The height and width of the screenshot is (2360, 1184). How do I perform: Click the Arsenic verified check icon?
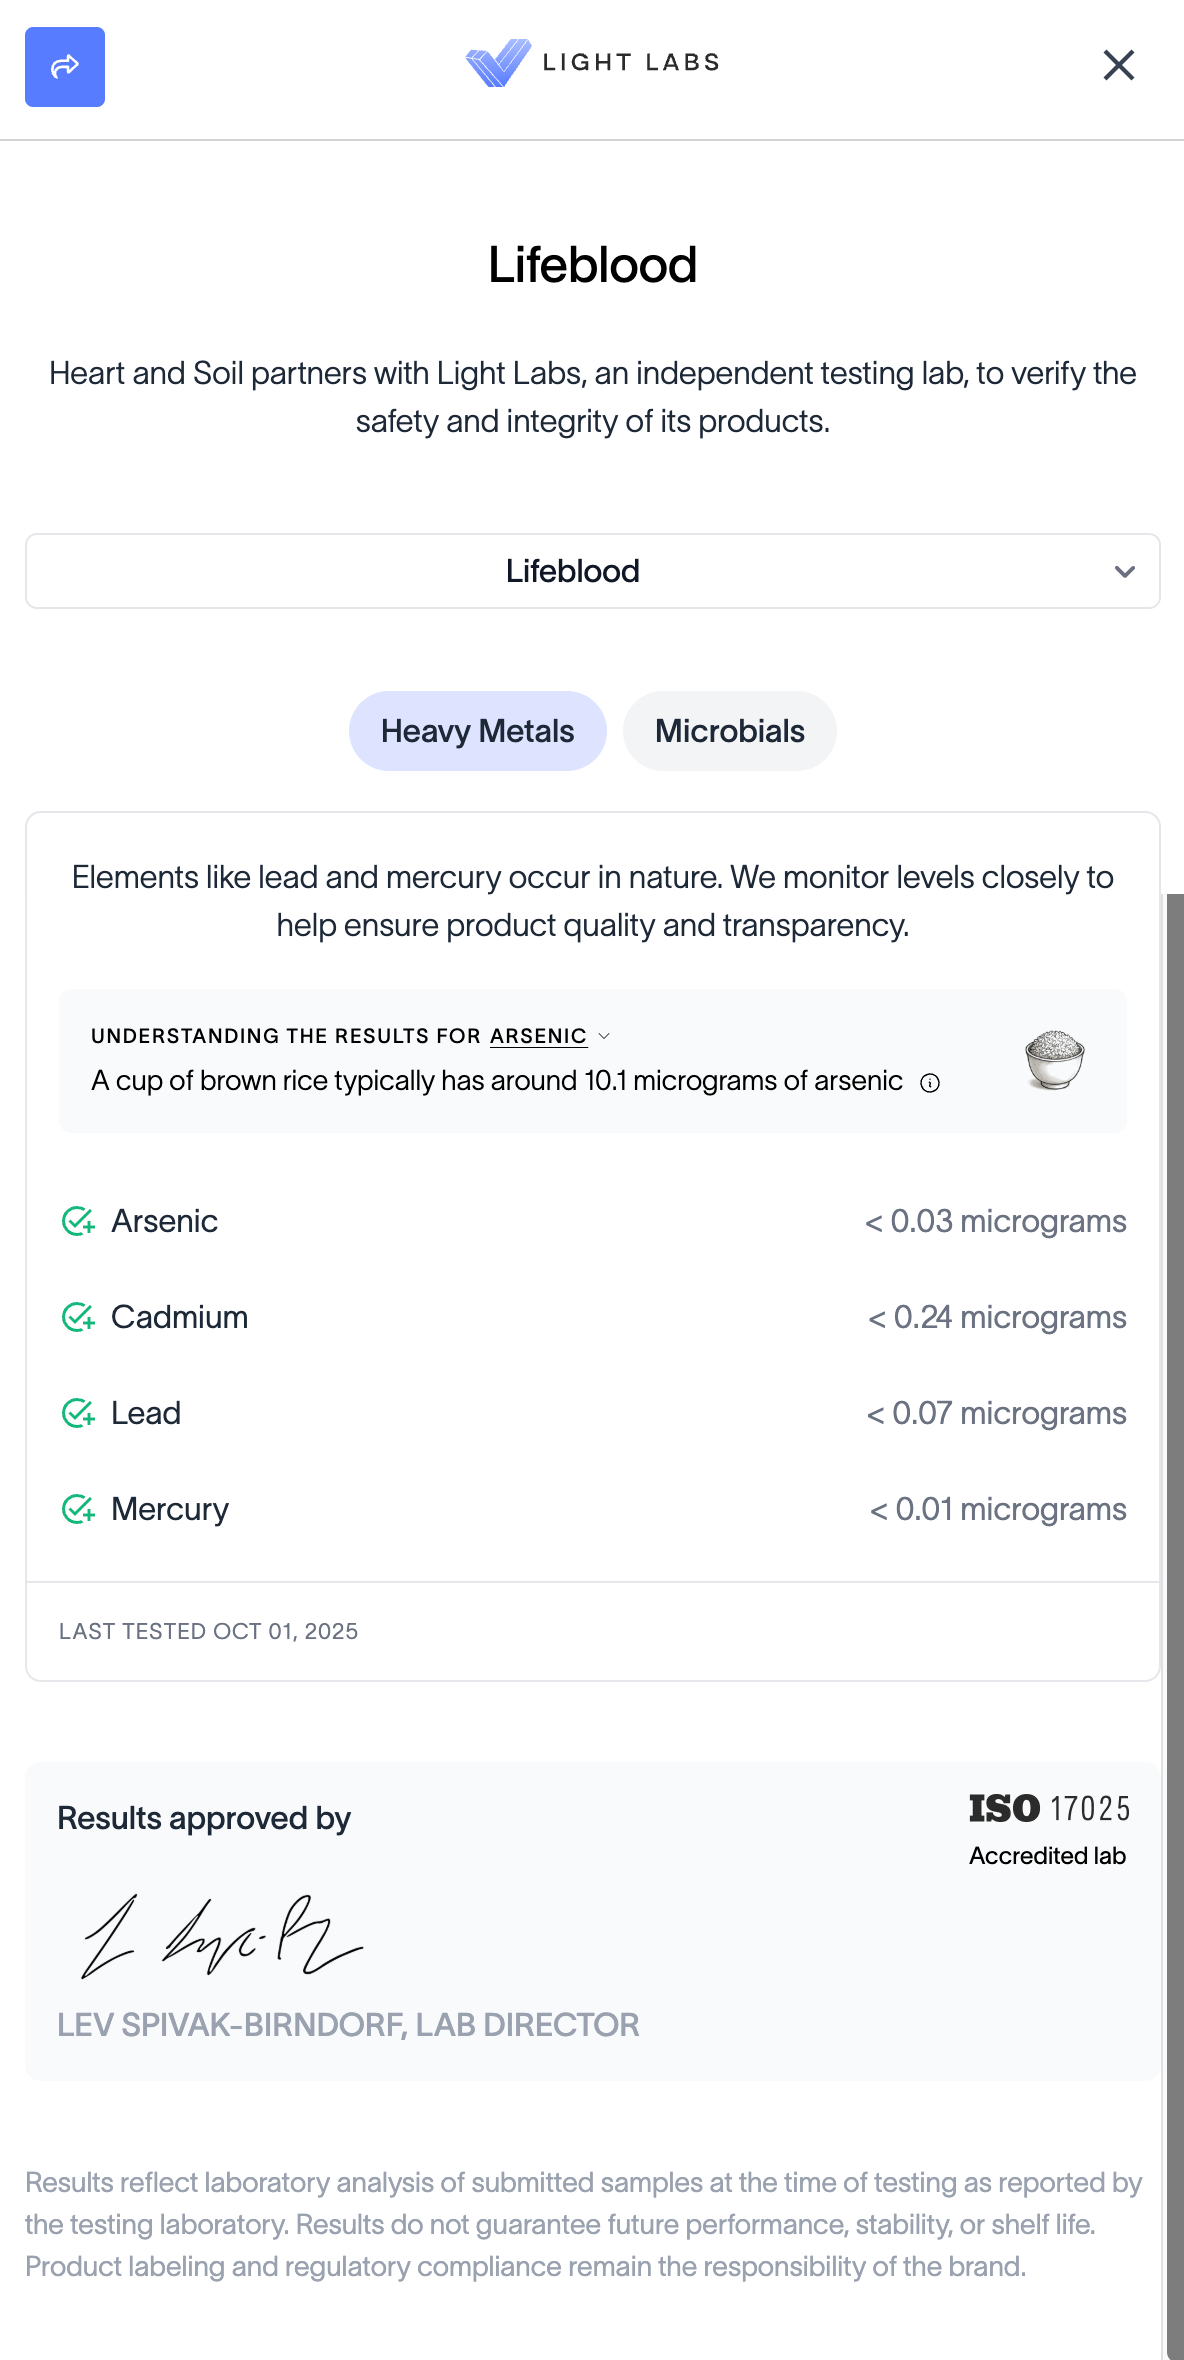78,1221
